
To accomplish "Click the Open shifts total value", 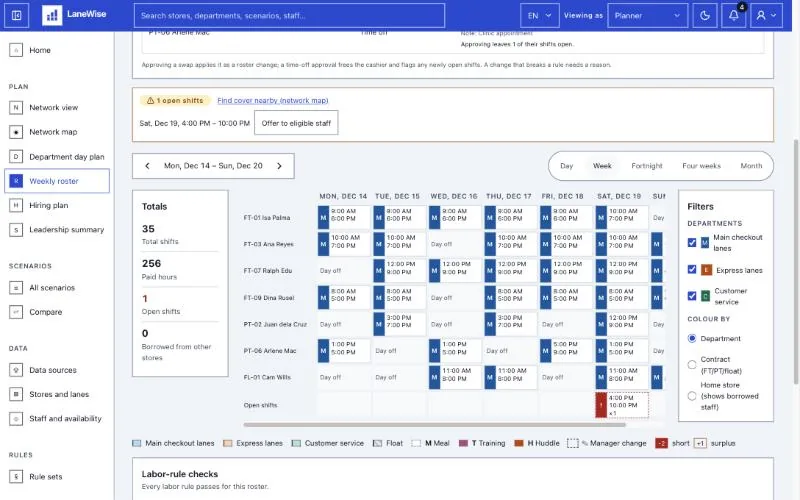I will click(145, 298).
